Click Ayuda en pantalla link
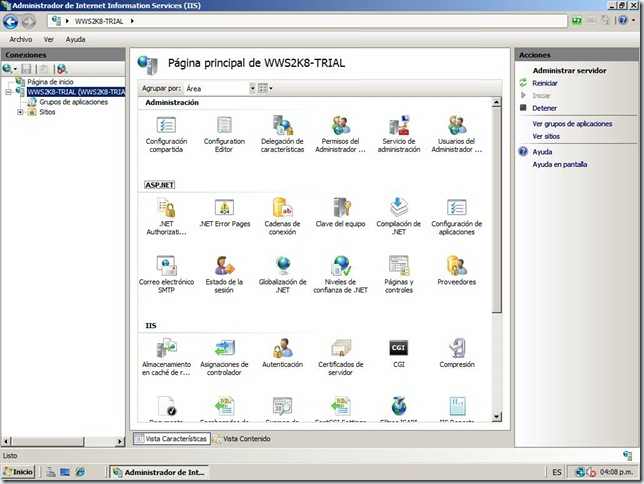This screenshot has width=644, height=484. (x=560, y=164)
